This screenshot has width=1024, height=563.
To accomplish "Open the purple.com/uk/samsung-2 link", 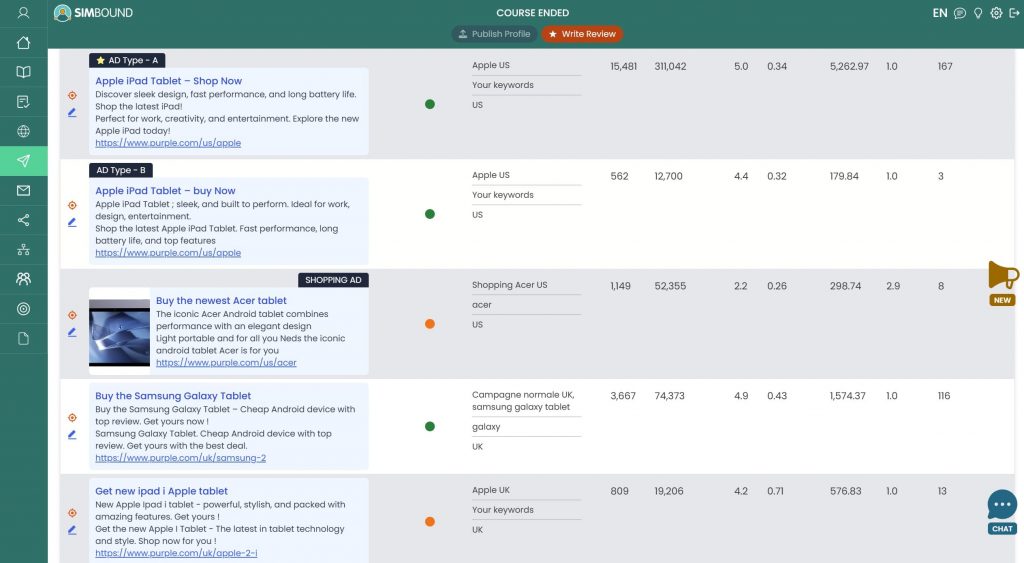I will pos(180,458).
